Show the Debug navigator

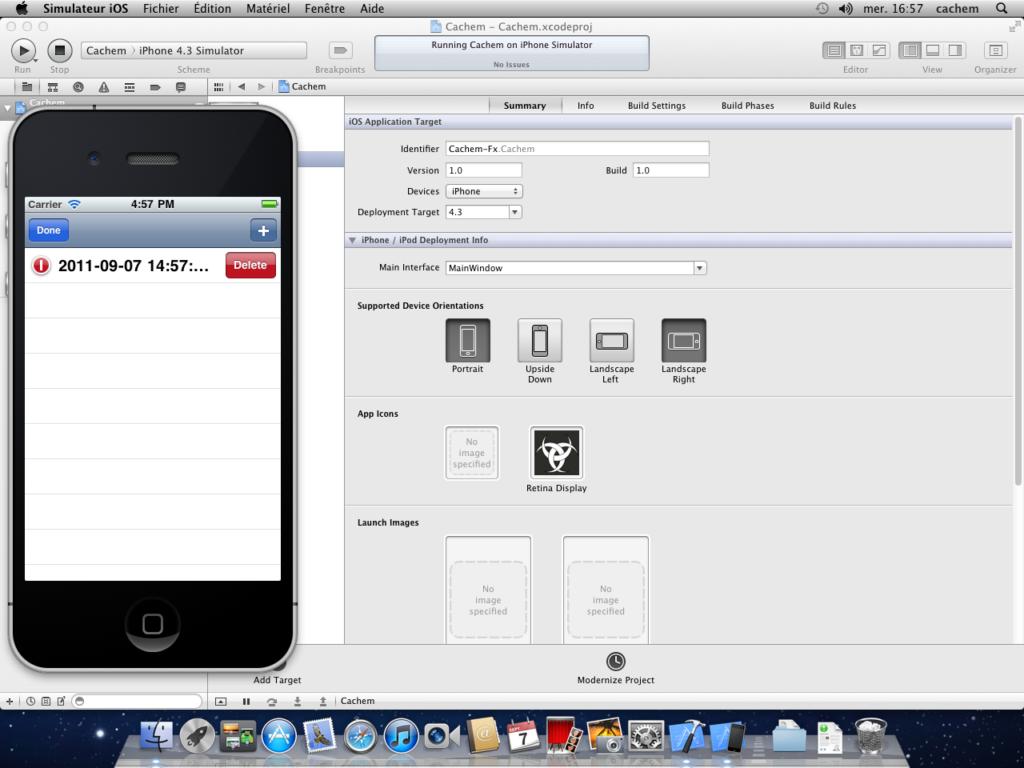(129, 87)
